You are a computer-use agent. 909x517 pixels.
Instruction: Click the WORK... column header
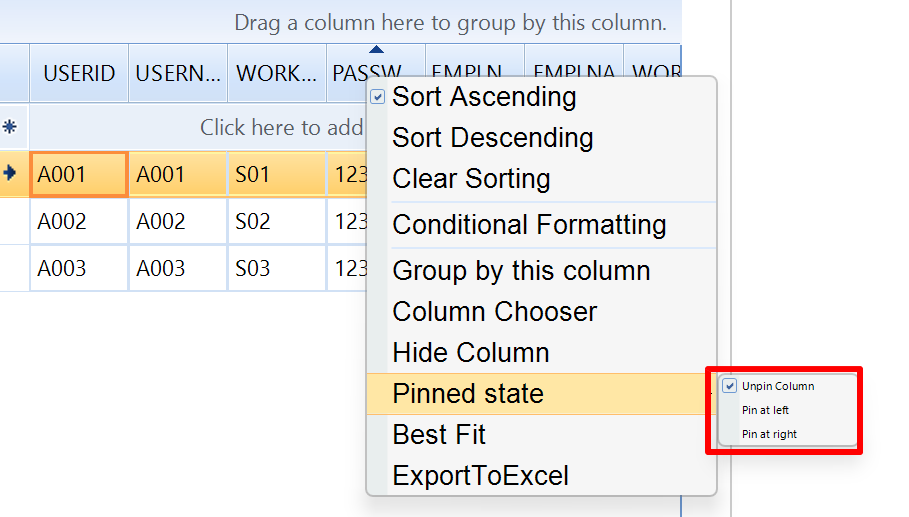[x=276, y=73]
